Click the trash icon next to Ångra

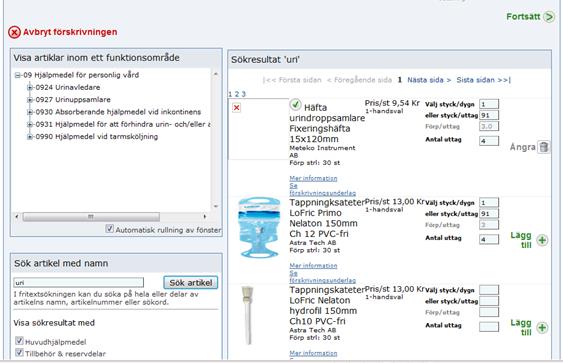click(544, 147)
